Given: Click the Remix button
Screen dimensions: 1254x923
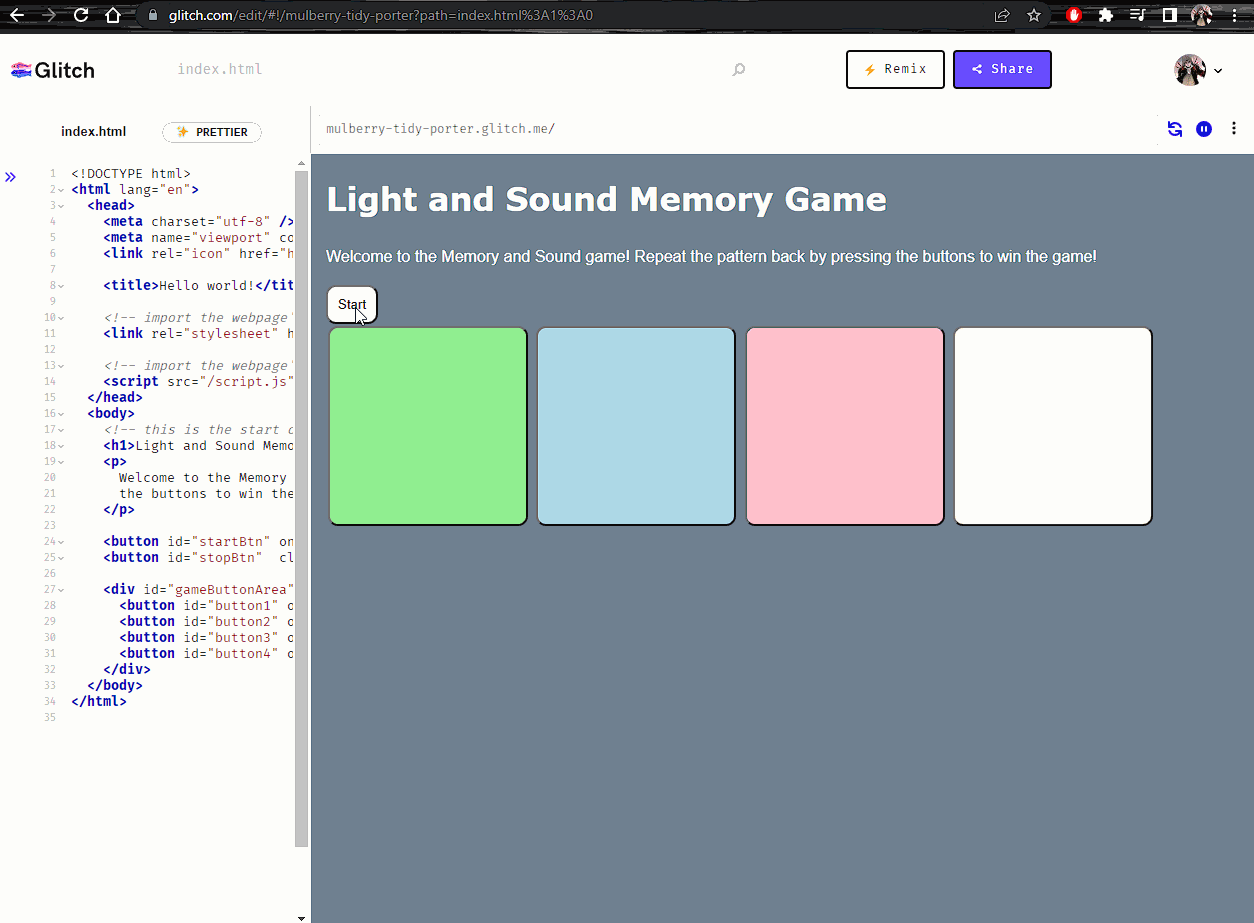Looking at the screenshot, I should tap(895, 69).
